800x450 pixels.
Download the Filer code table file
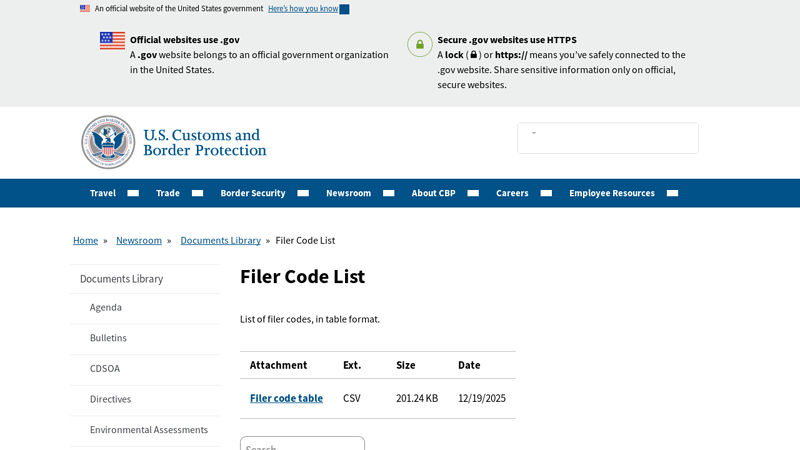coord(286,398)
